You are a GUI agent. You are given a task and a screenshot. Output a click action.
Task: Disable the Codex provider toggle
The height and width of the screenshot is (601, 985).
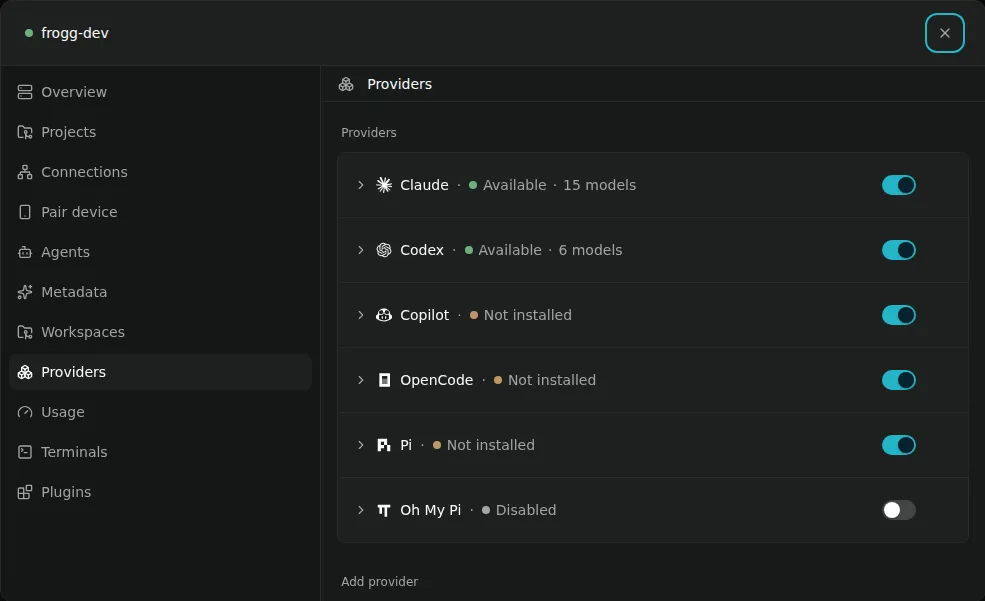click(898, 250)
